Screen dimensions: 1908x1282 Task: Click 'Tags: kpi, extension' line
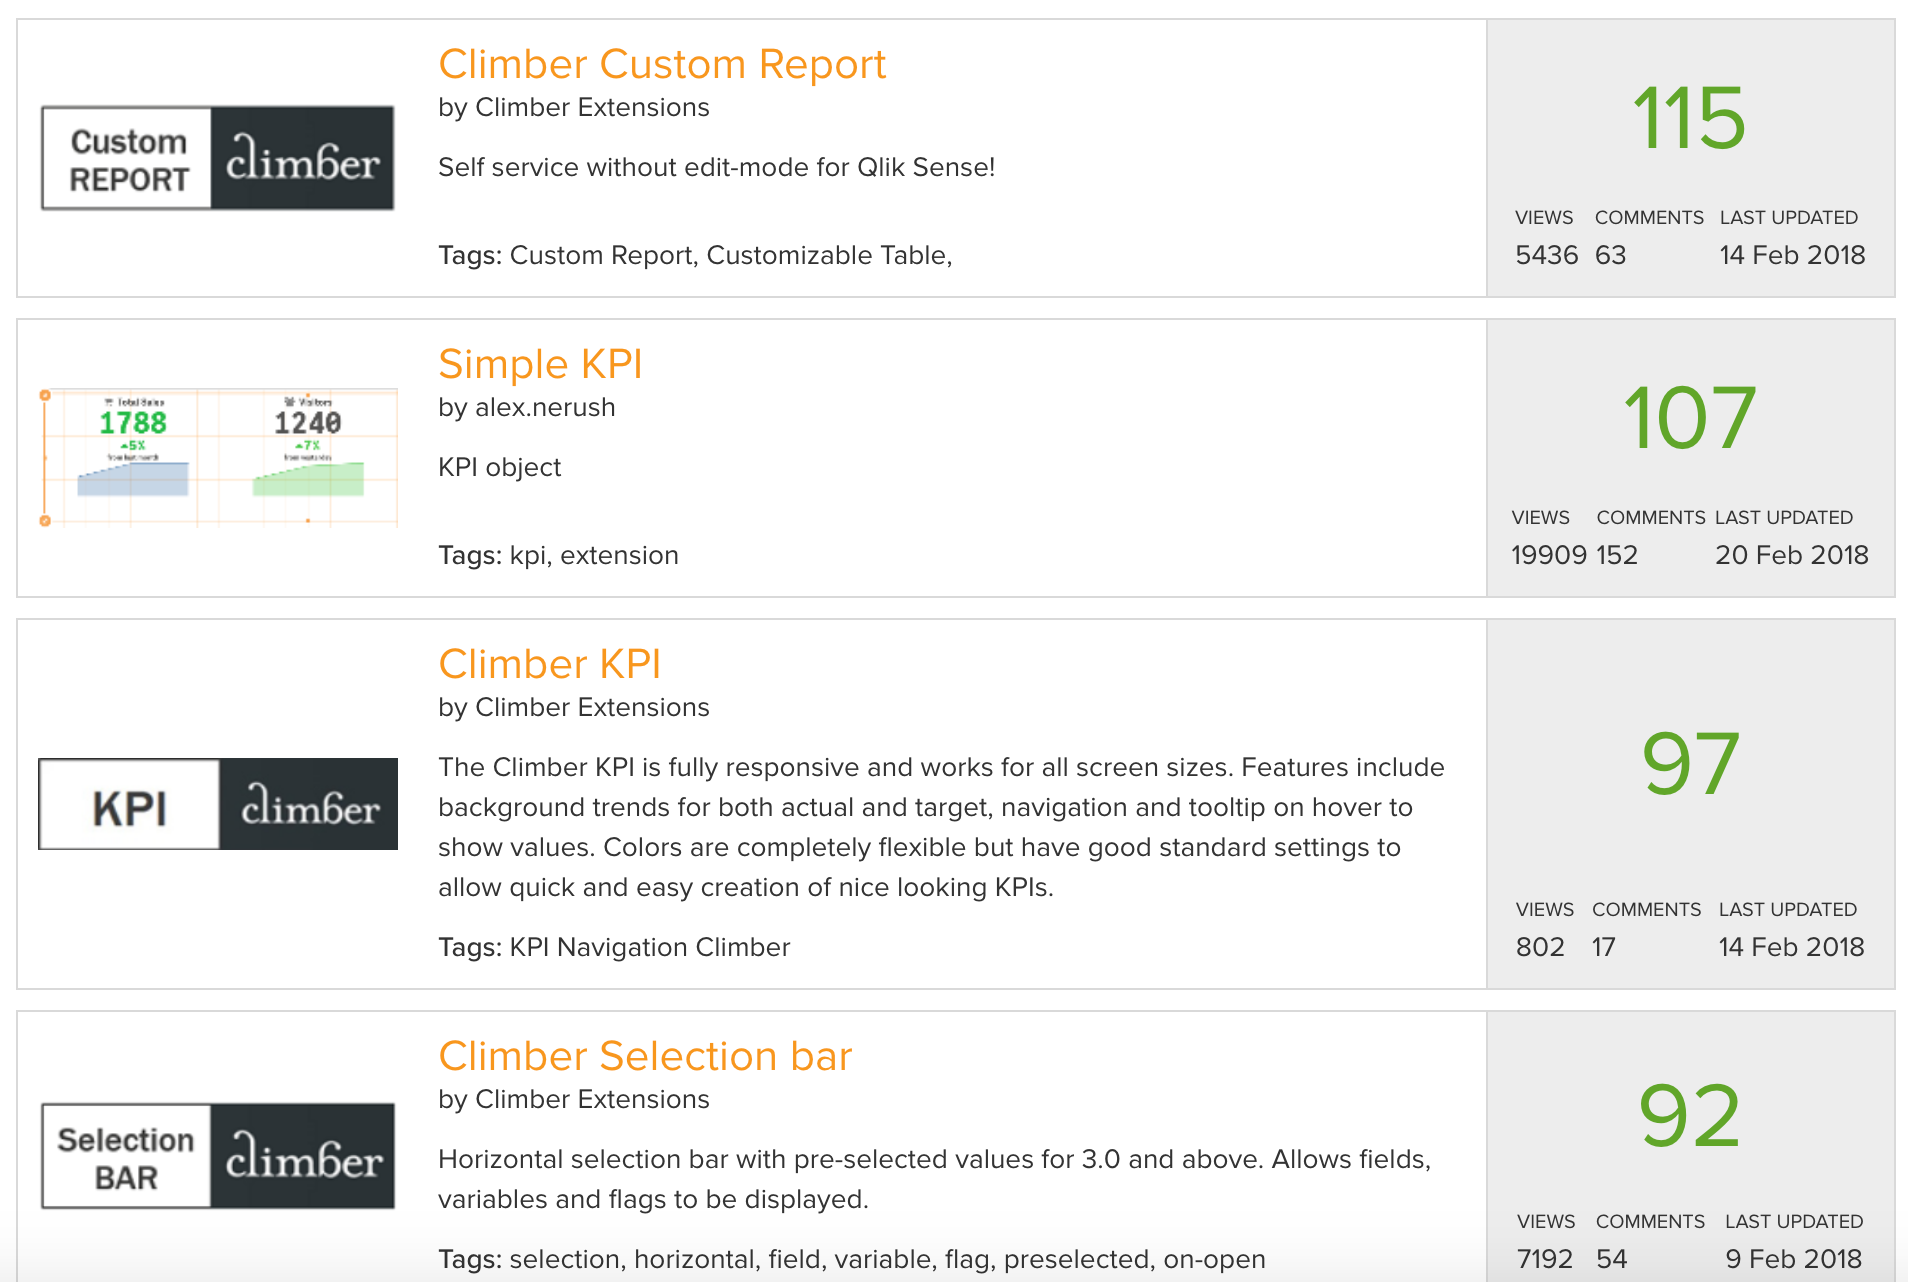coord(558,556)
